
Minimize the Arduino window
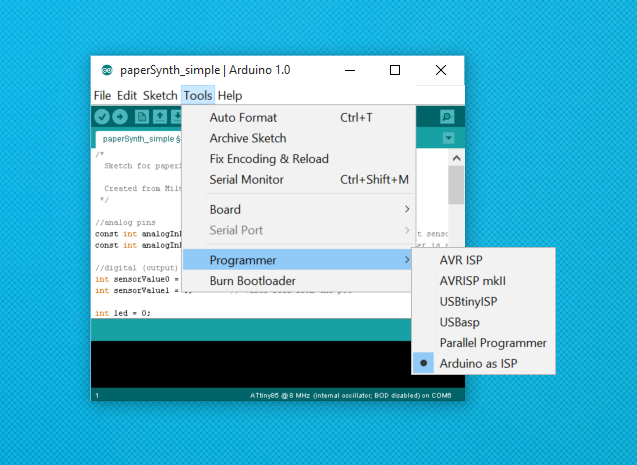tap(350, 70)
